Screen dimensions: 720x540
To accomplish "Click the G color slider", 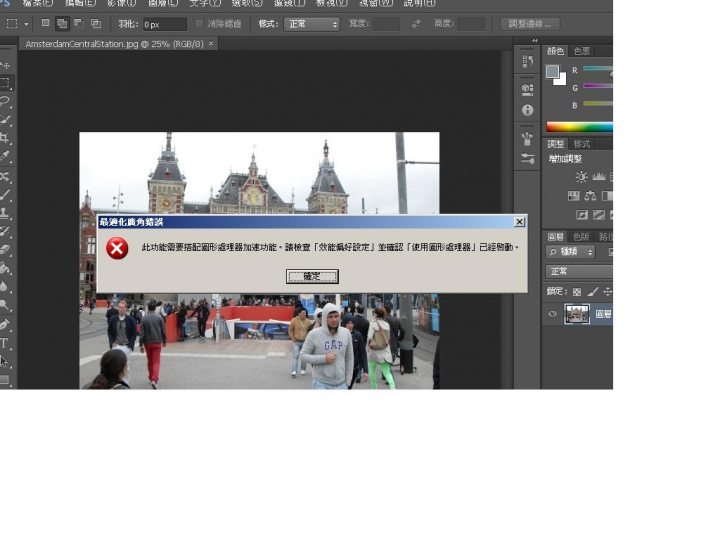I will click(597, 86).
